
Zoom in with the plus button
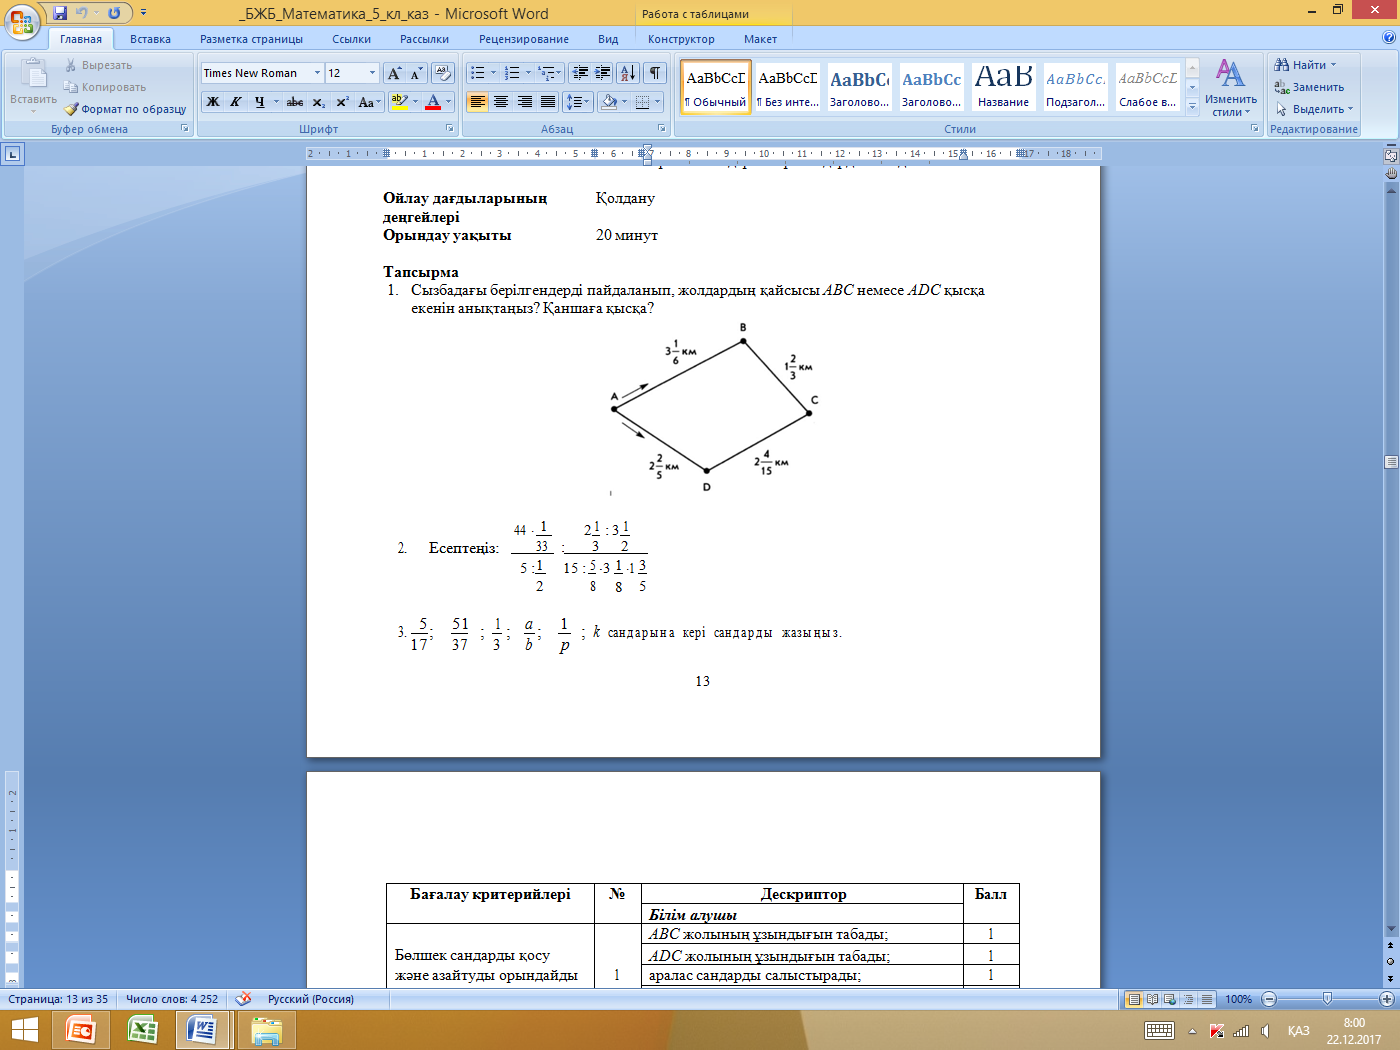click(x=1387, y=999)
